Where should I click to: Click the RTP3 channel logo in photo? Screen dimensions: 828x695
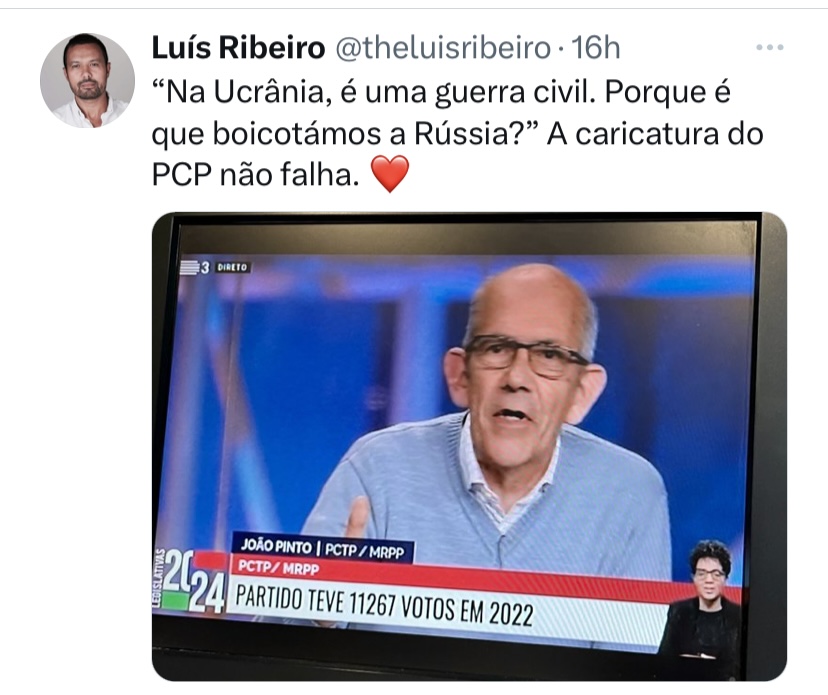click(x=195, y=268)
